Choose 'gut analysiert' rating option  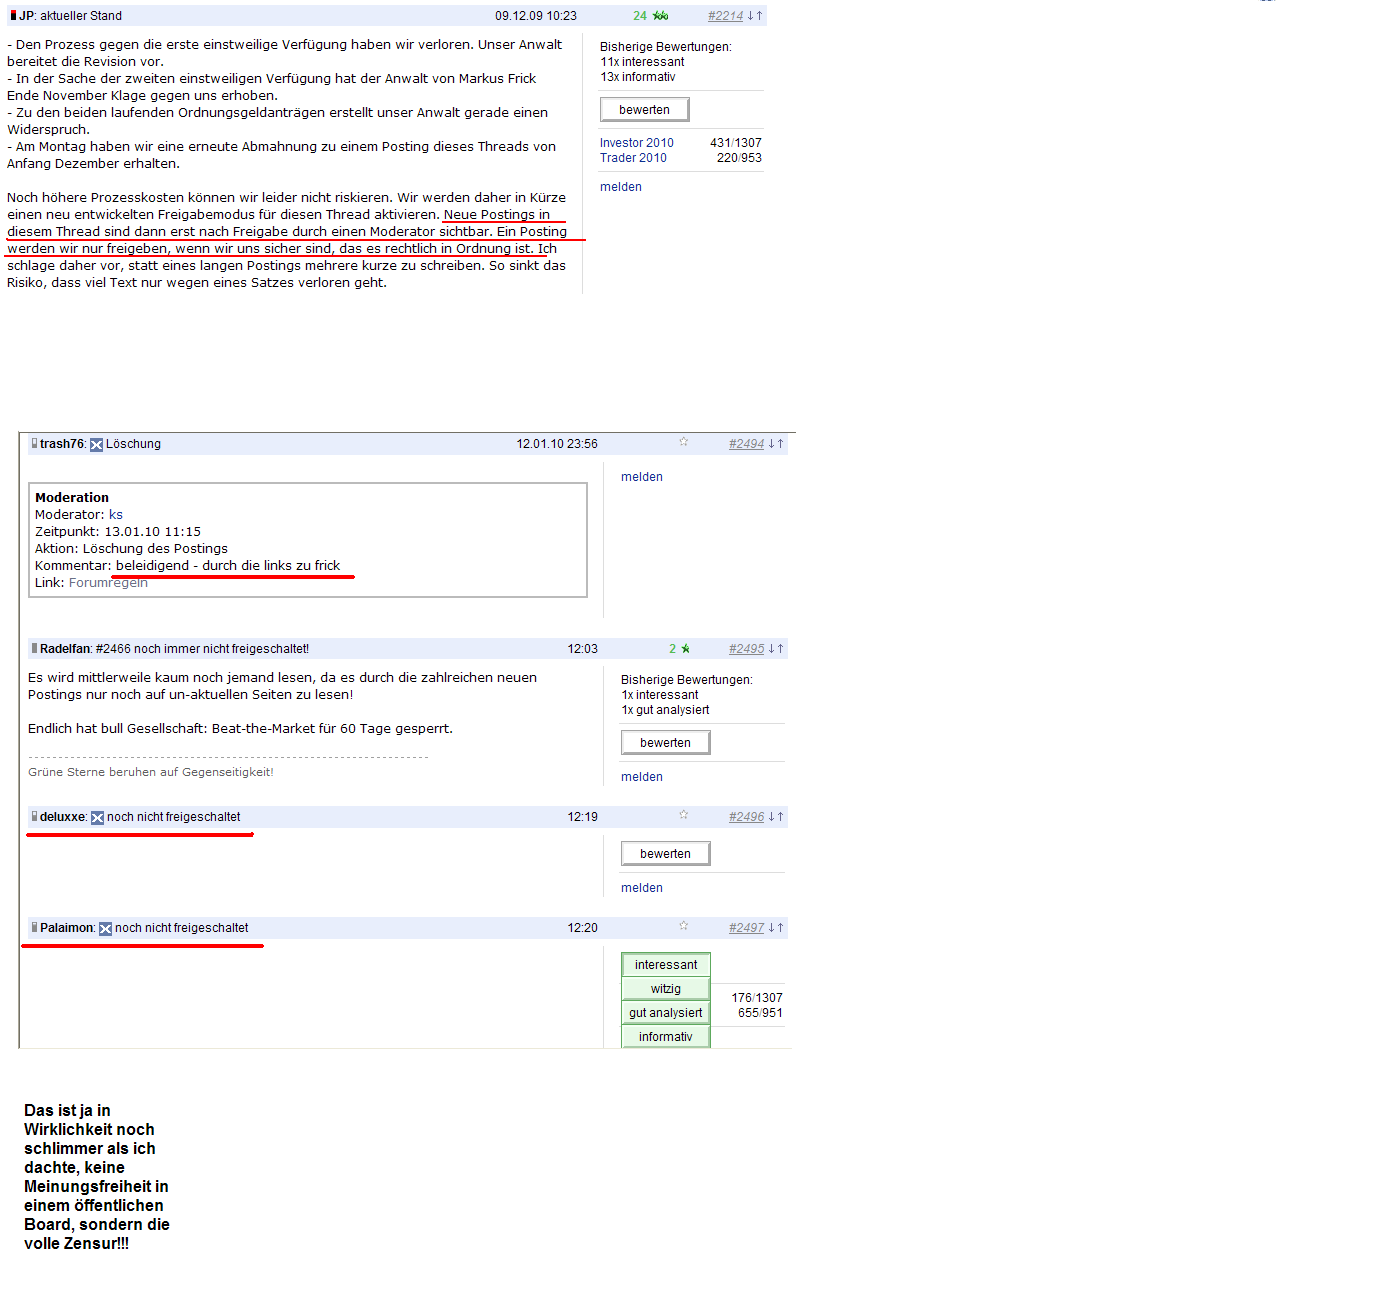(666, 1013)
